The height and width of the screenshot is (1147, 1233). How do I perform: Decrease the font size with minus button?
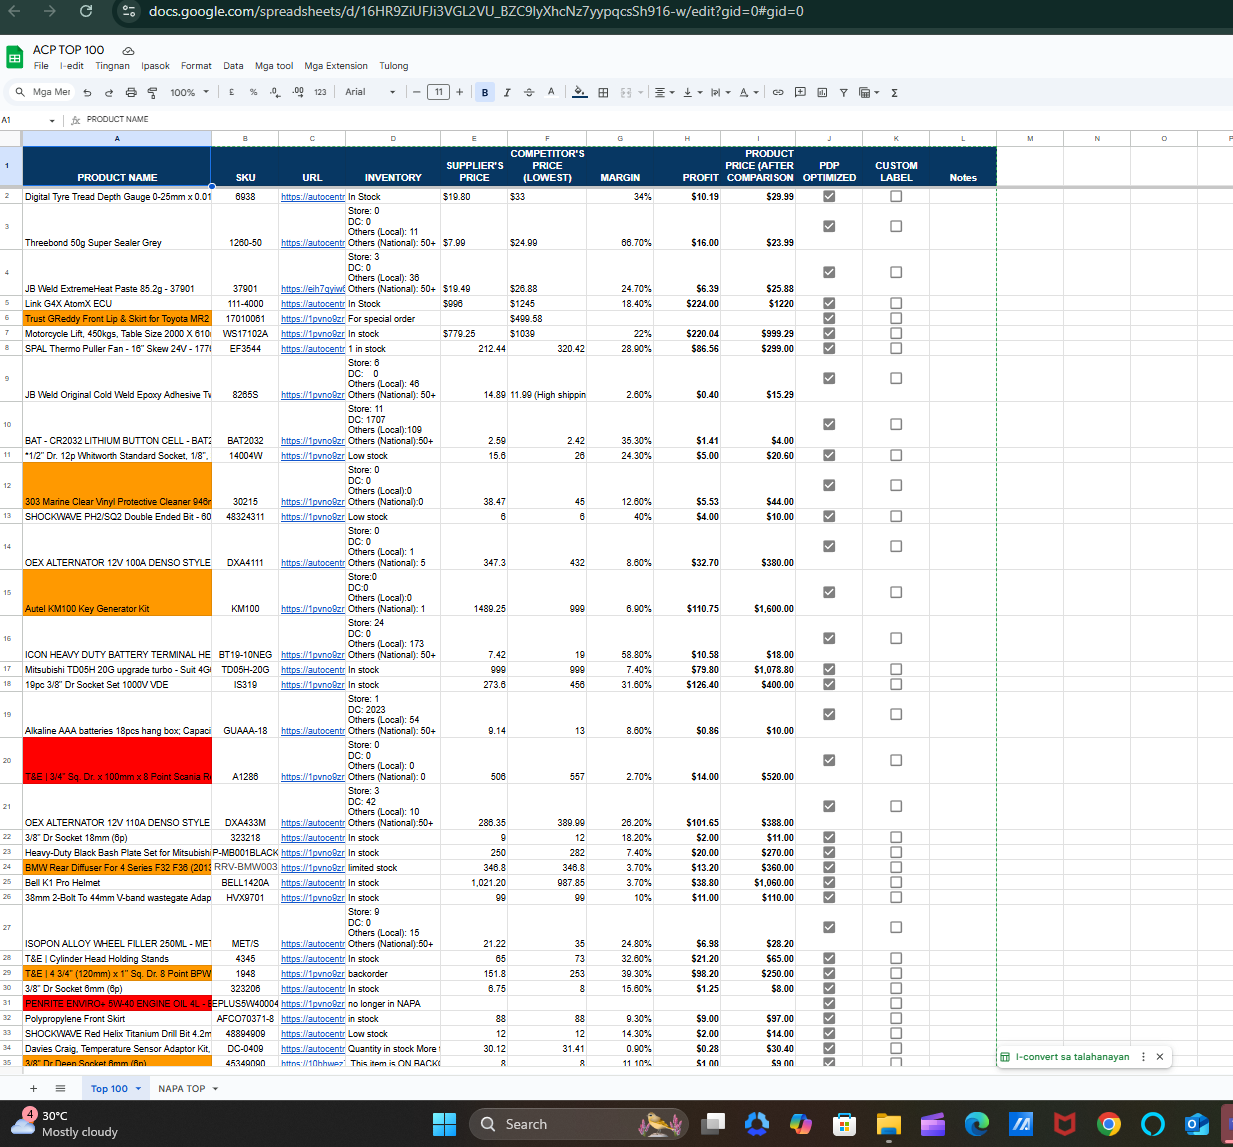click(417, 92)
